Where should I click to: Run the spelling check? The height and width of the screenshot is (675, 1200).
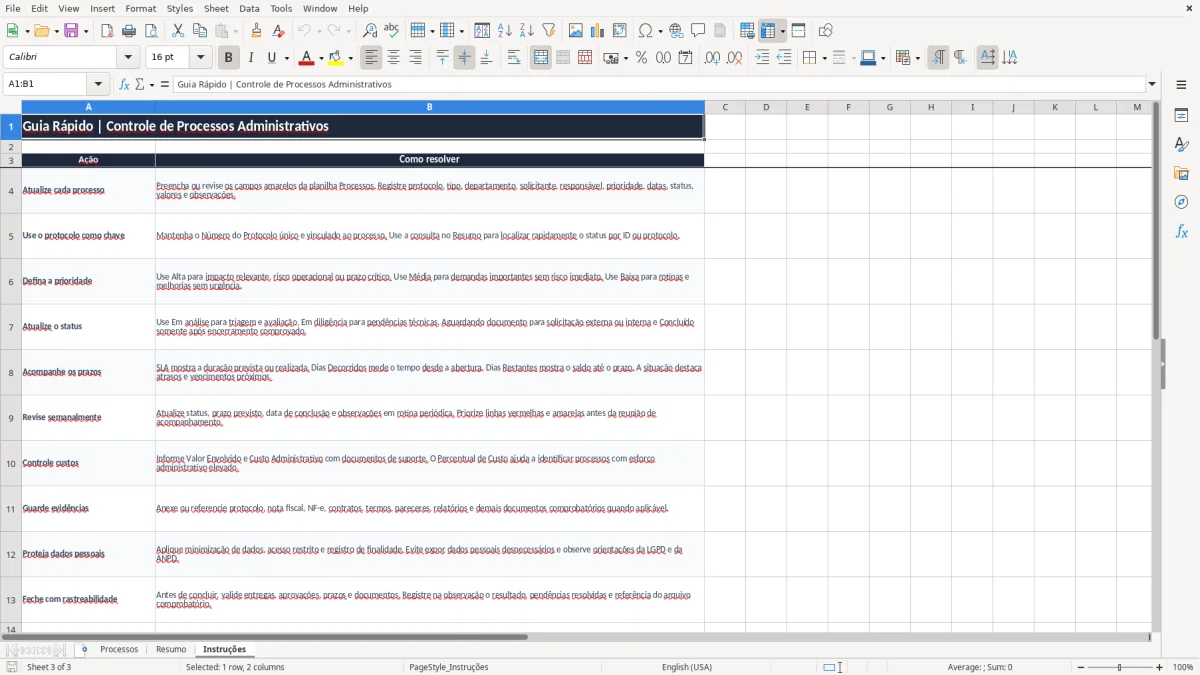click(x=392, y=31)
